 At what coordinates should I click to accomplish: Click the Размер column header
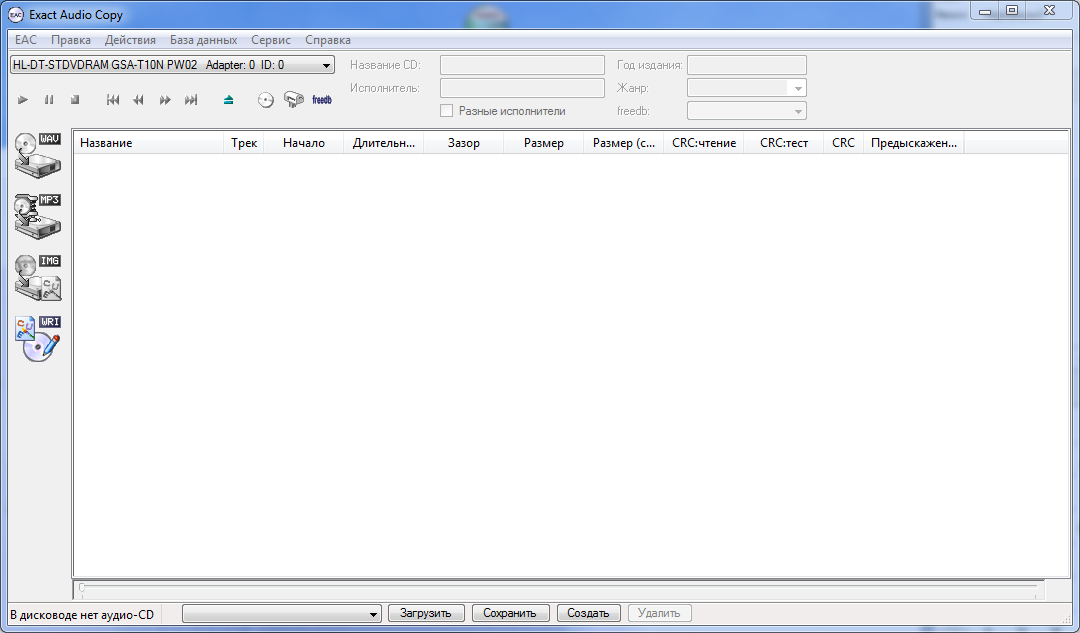543,143
